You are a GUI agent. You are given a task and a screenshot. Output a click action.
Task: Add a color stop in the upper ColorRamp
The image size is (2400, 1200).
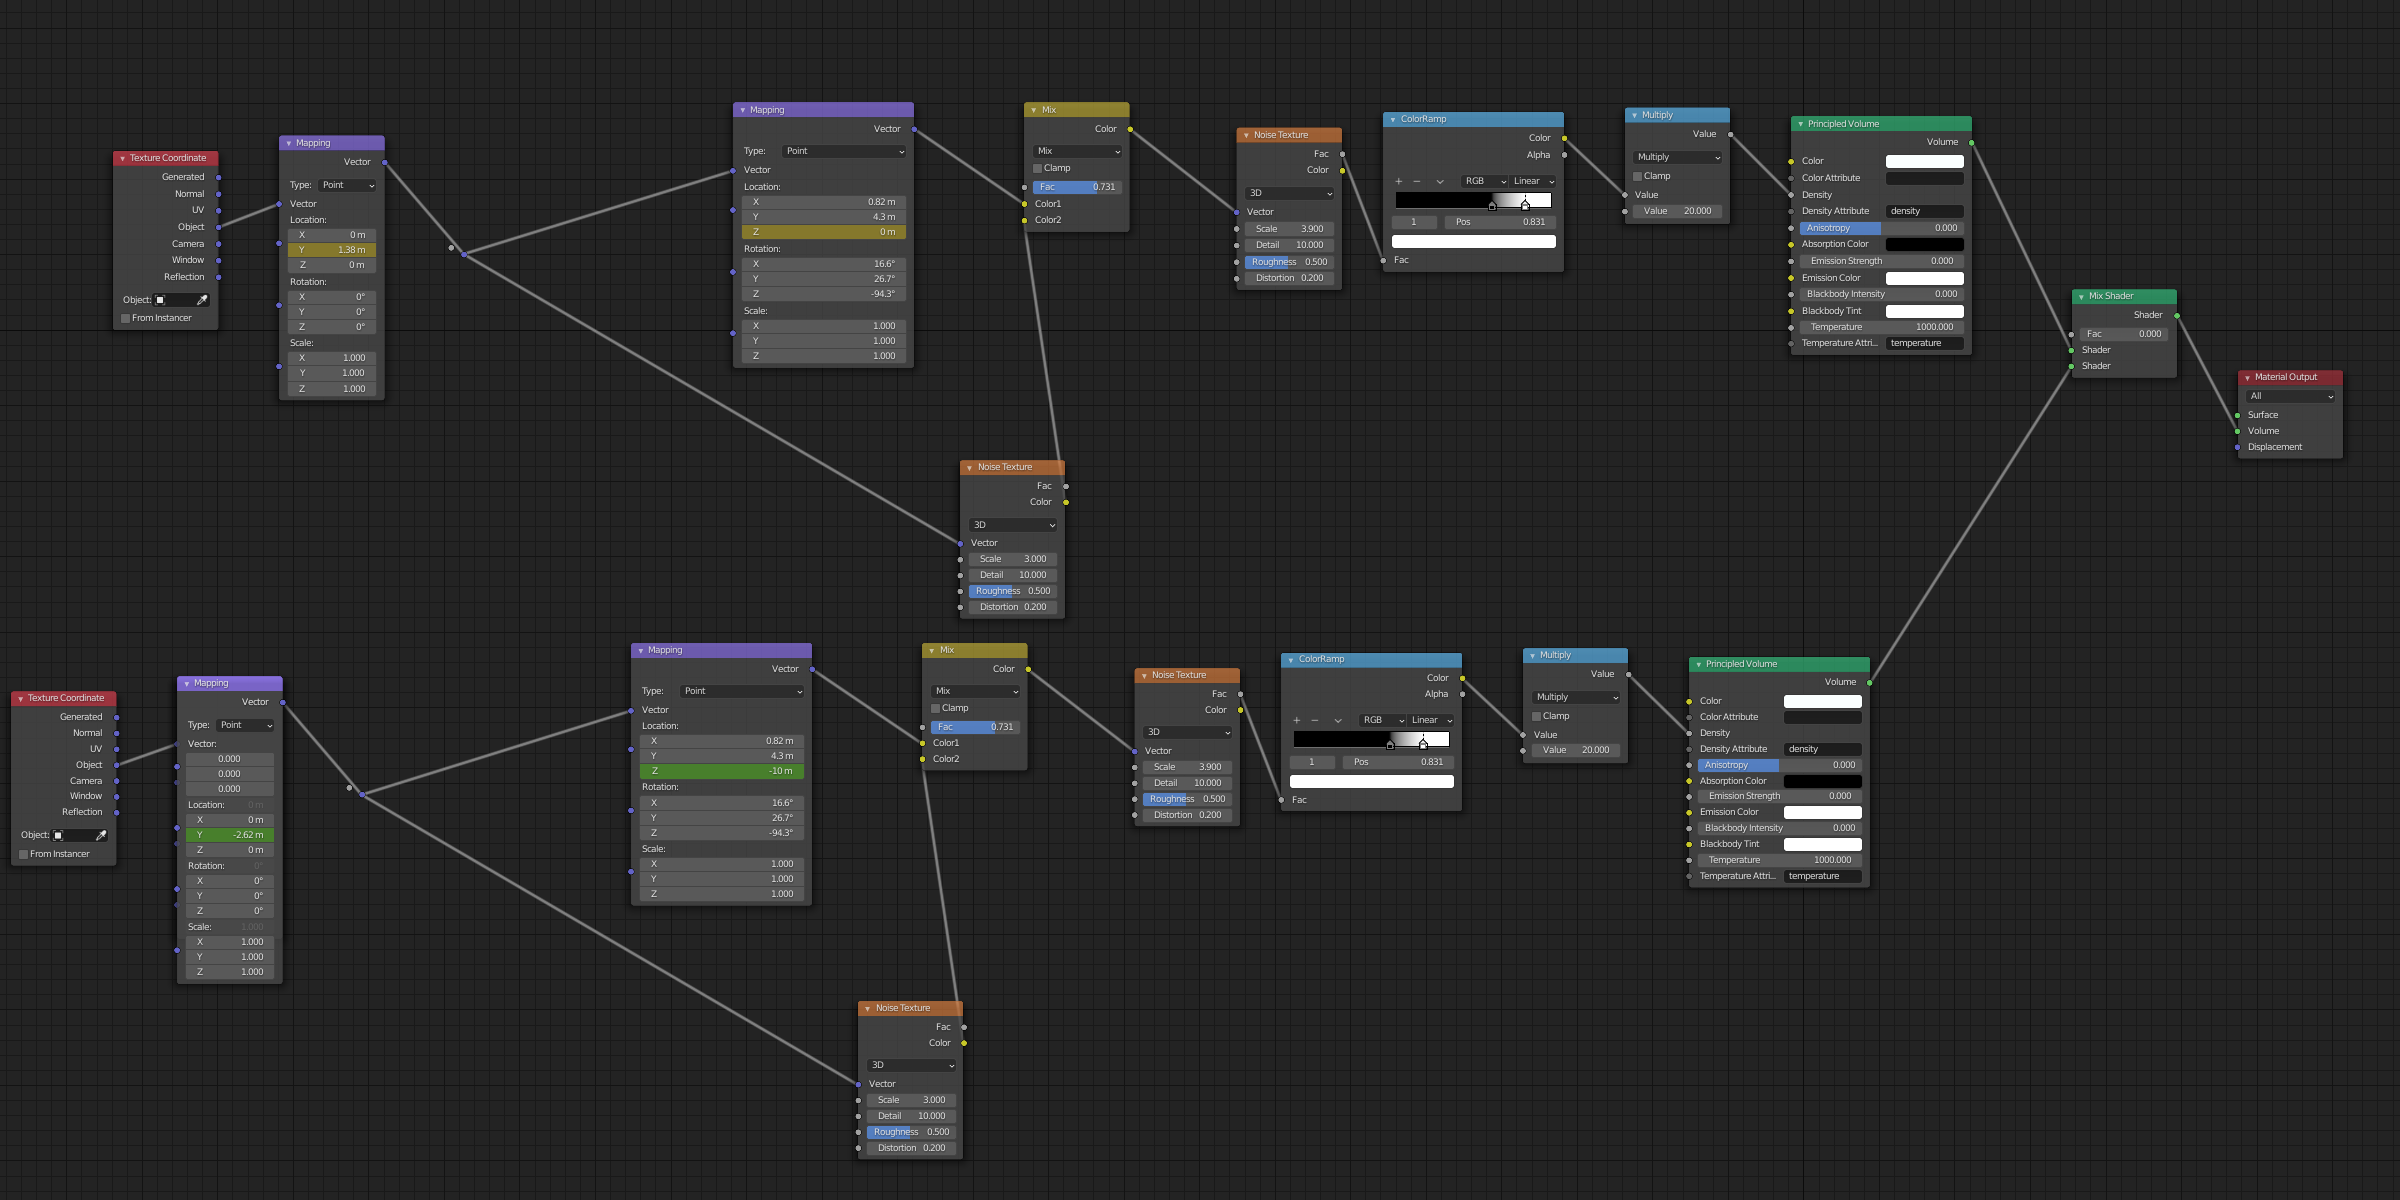[x=1398, y=182]
